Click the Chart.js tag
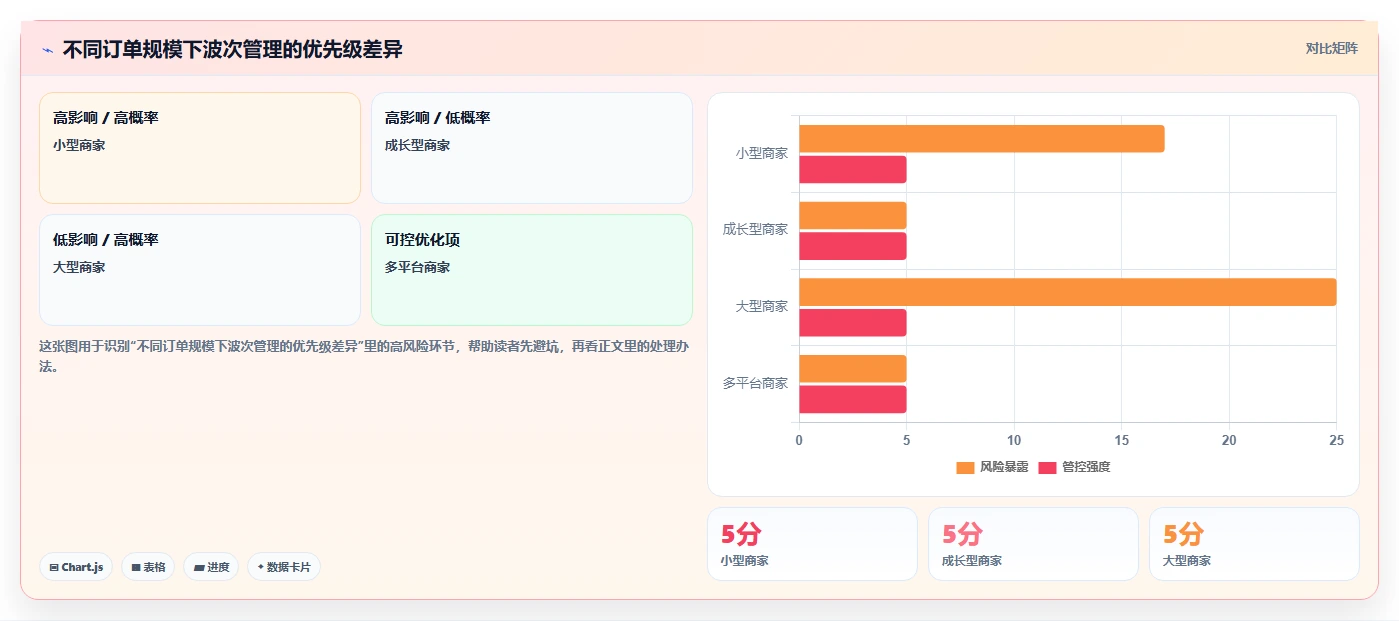Viewport: 1399px width, 621px height. click(76, 567)
